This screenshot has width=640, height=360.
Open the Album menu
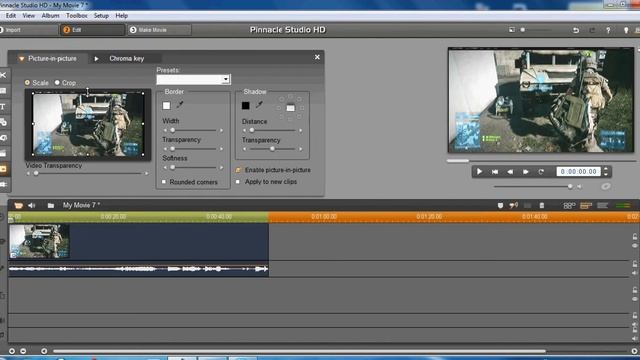click(x=50, y=16)
